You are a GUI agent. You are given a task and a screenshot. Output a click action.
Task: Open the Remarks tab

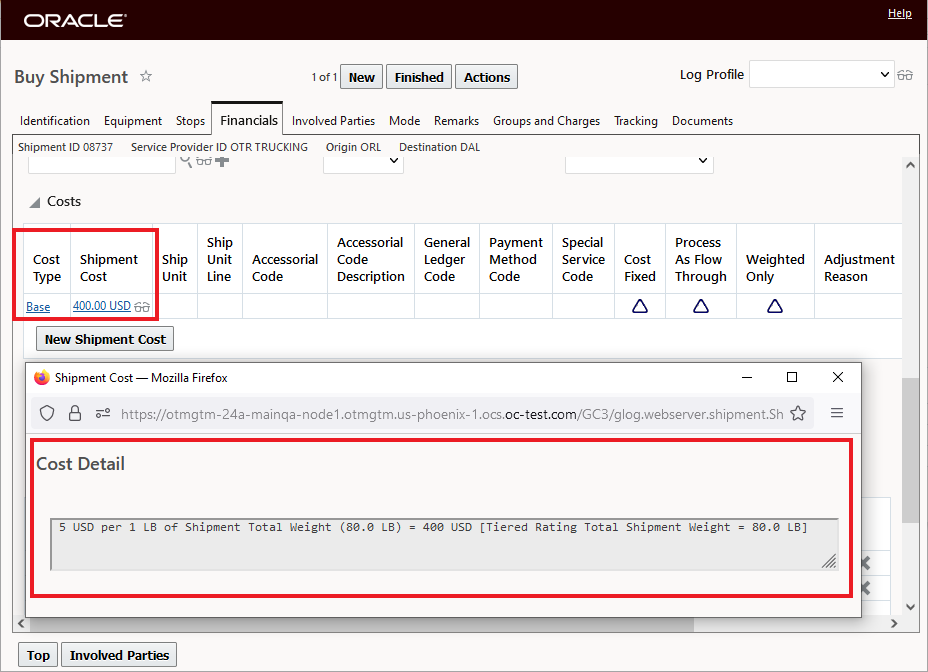tap(456, 121)
